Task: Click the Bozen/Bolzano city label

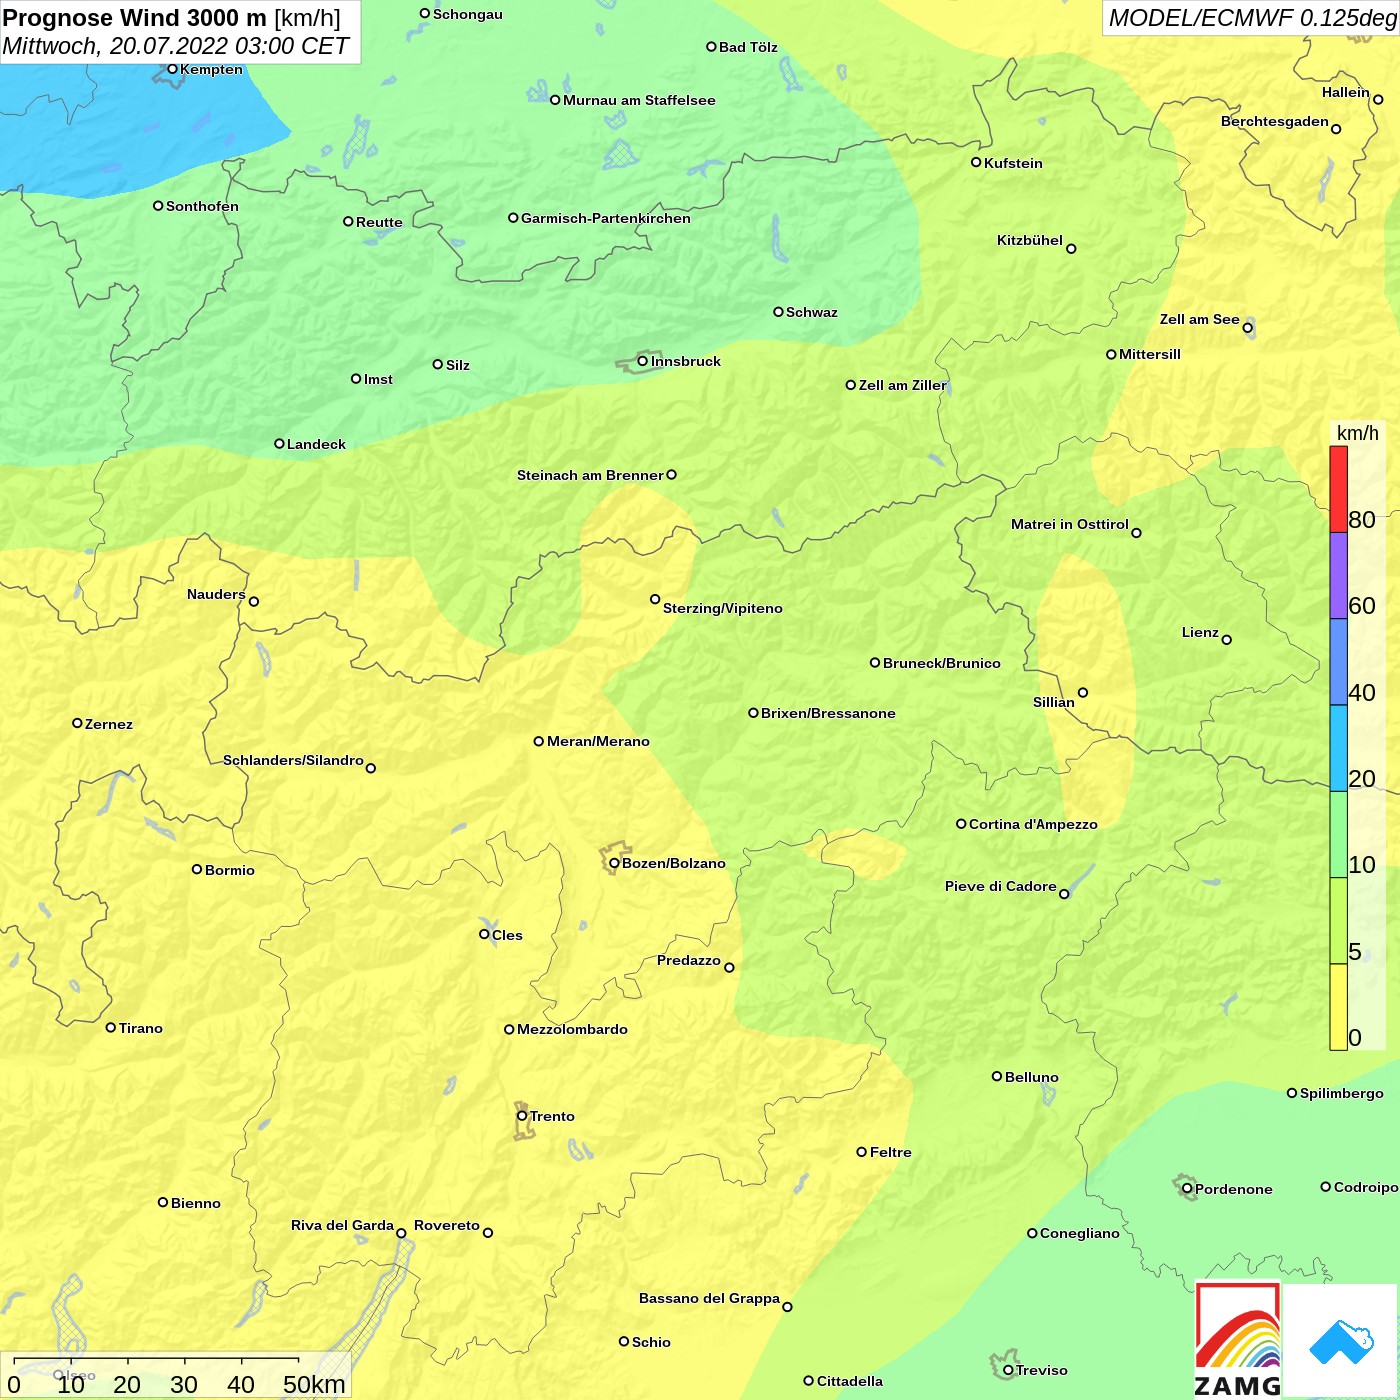Action: (674, 863)
